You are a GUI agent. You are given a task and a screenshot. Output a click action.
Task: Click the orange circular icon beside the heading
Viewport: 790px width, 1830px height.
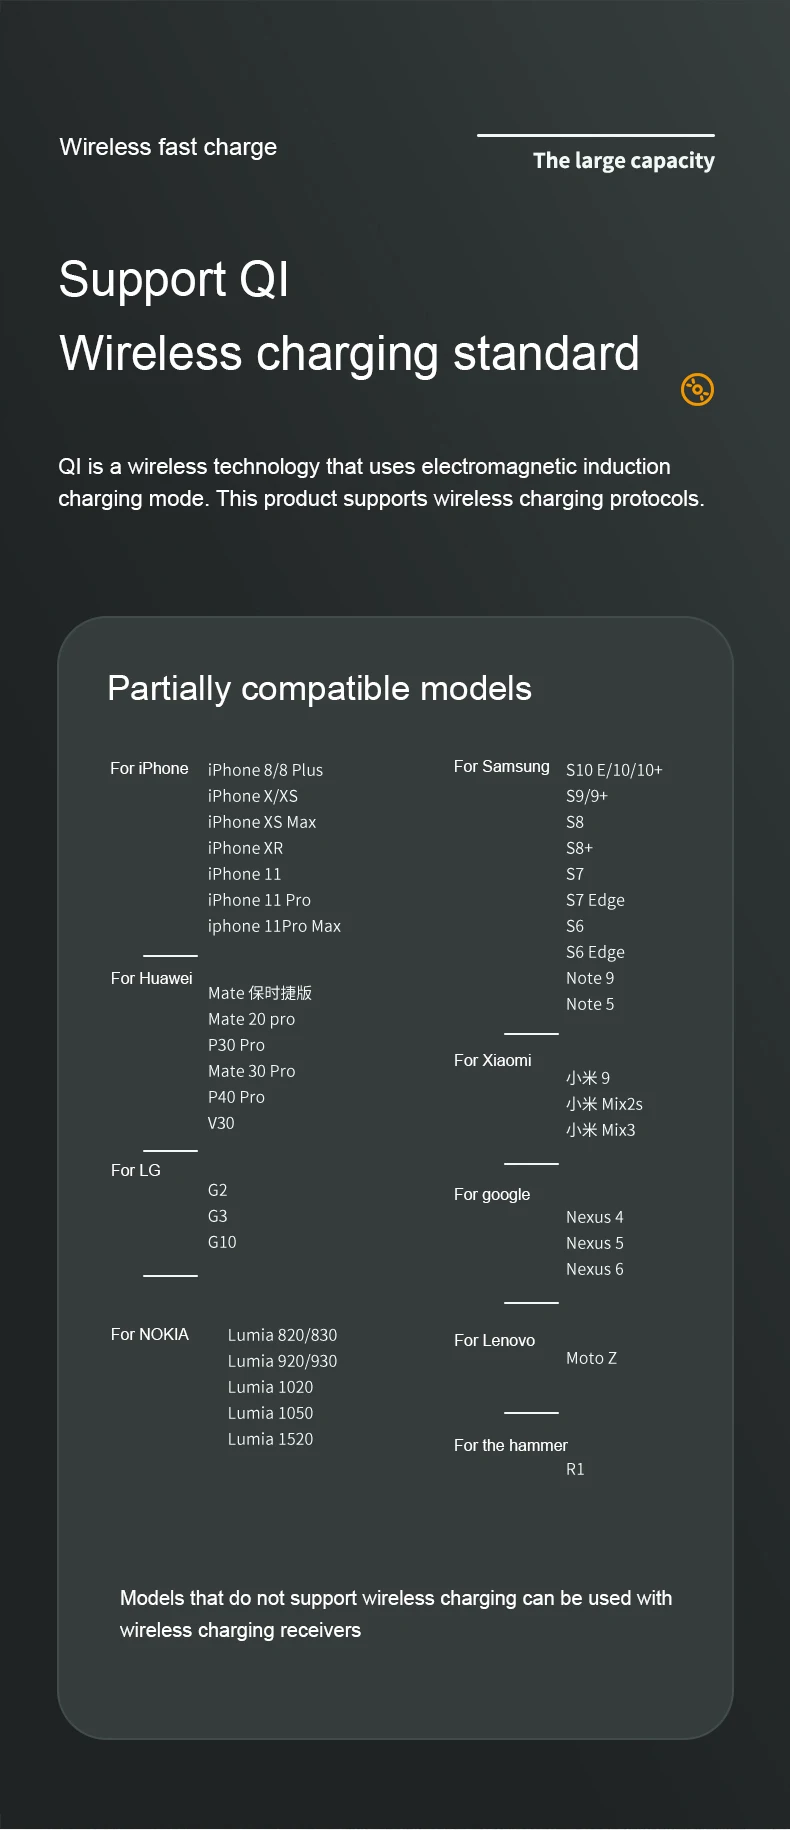(697, 389)
